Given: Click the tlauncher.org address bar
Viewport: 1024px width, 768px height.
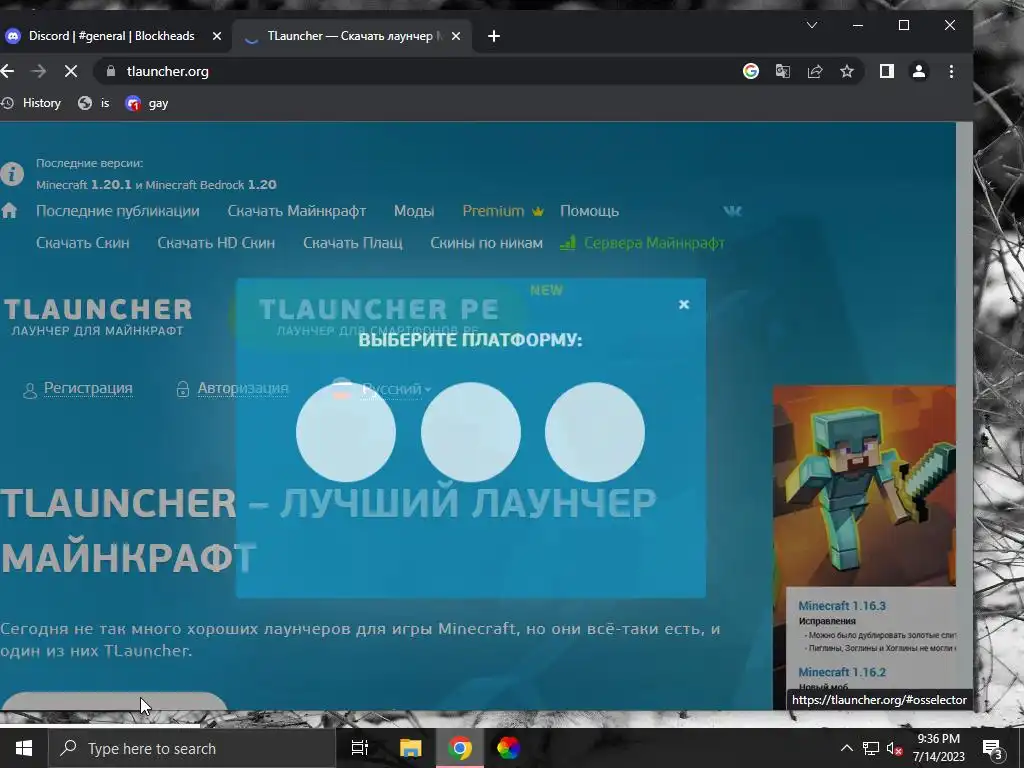Looking at the screenshot, I should (x=418, y=71).
